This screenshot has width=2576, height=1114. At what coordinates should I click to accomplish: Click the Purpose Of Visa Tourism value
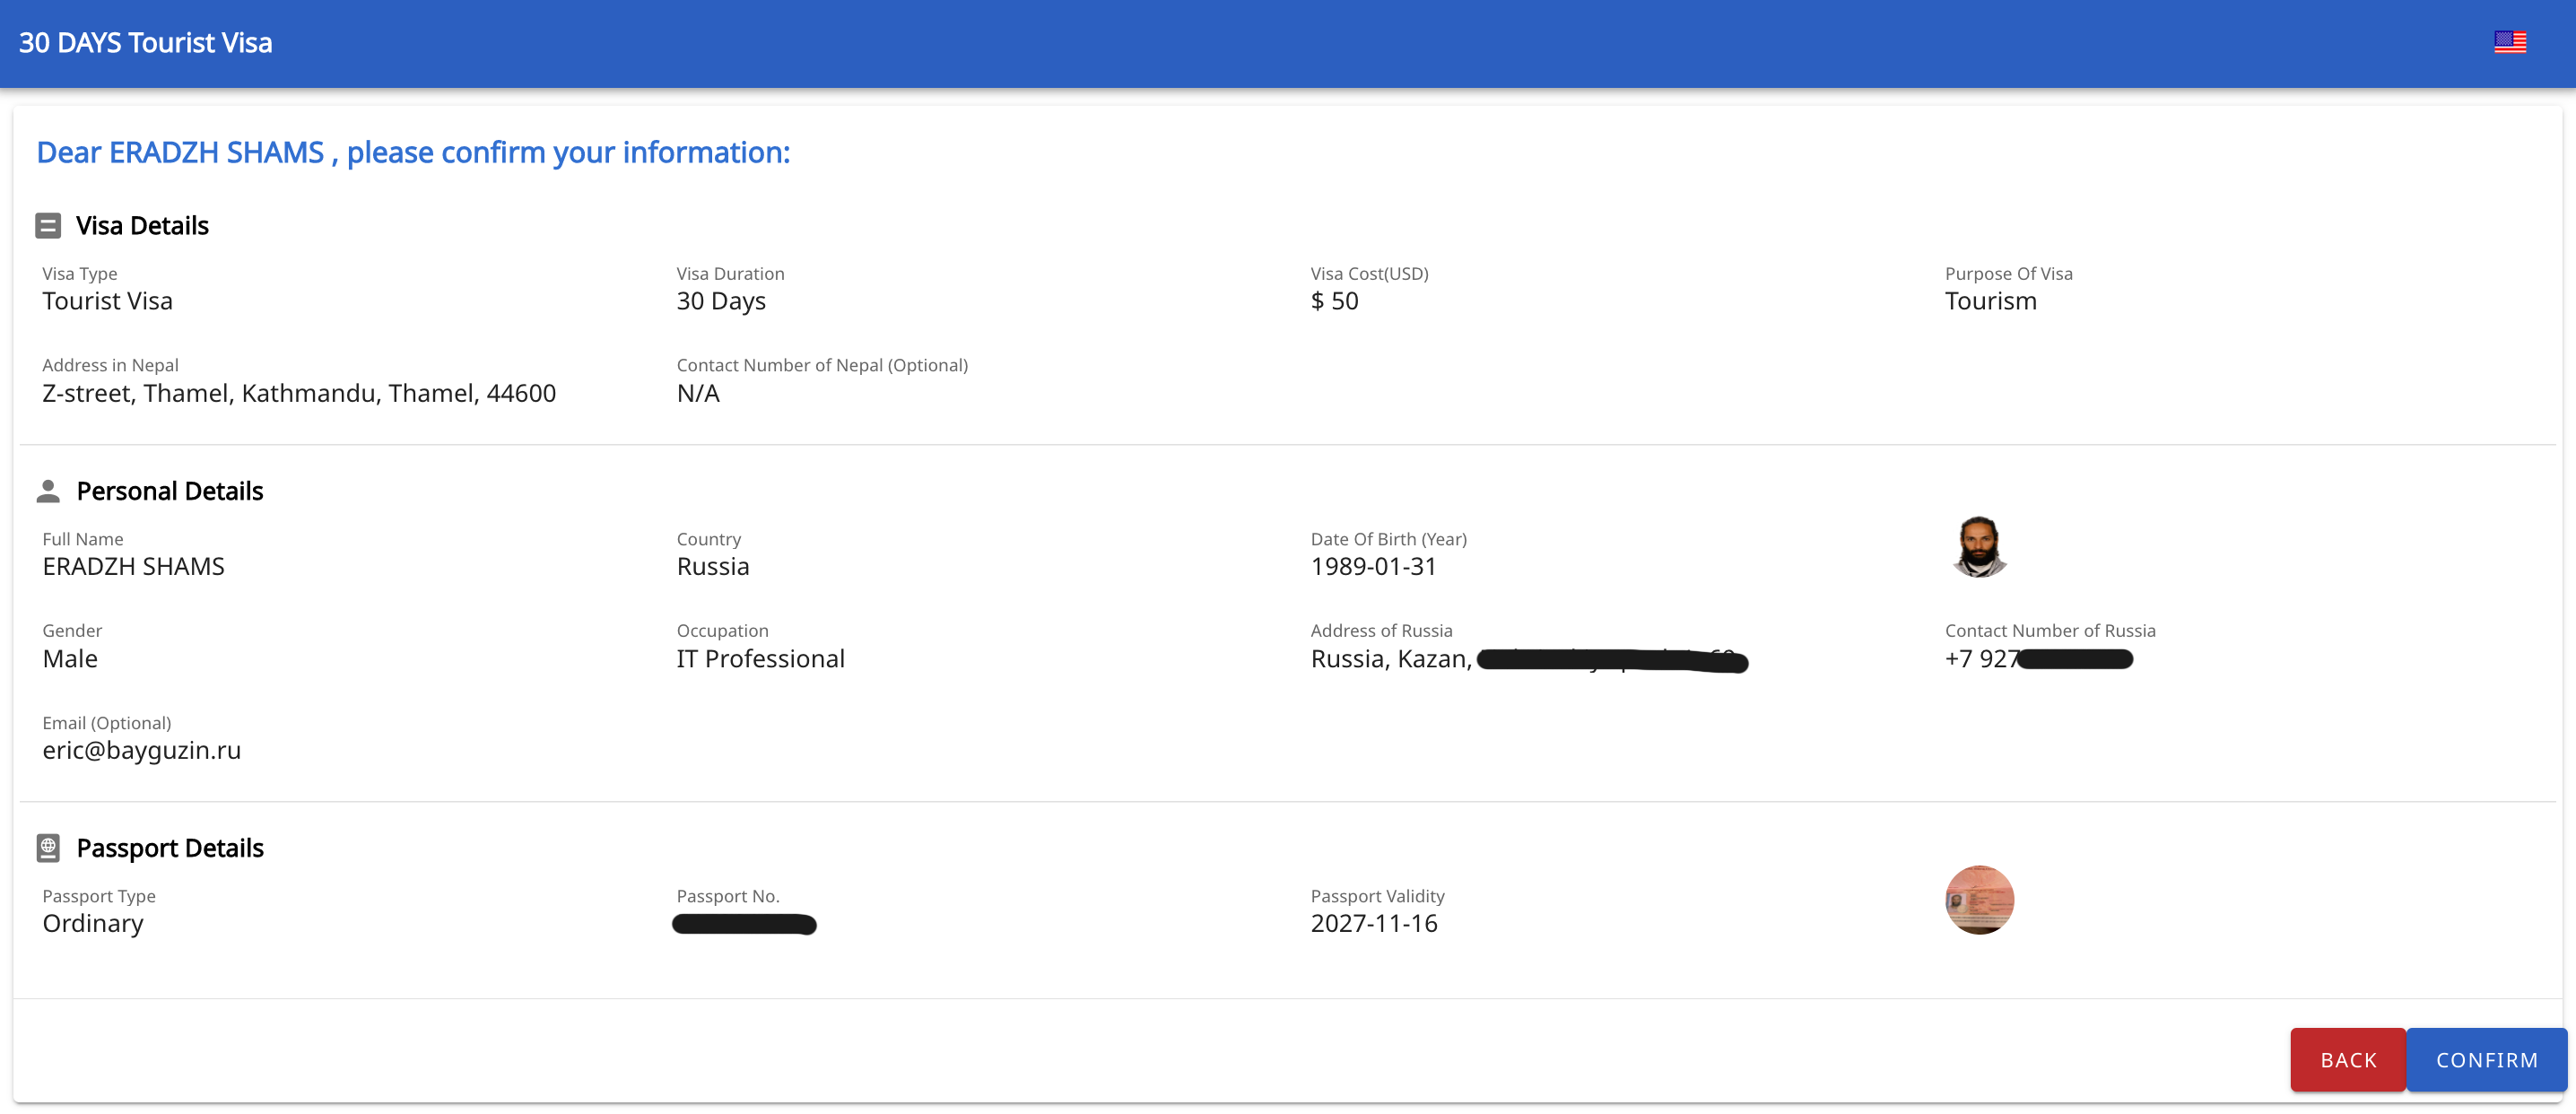coord(1990,301)
